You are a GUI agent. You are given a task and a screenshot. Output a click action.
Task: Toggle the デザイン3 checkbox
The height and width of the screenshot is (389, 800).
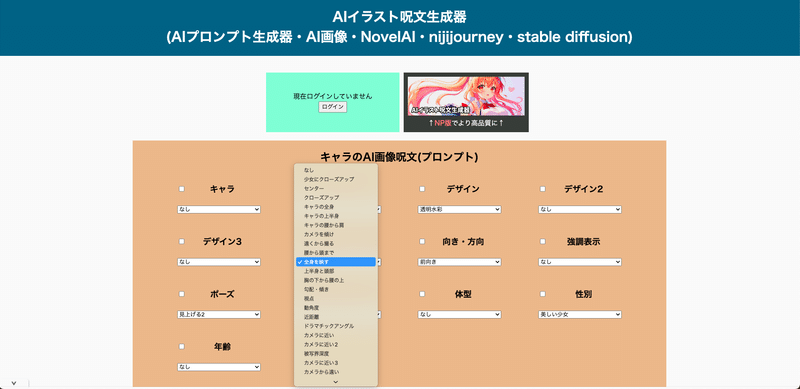pos(182,241)
